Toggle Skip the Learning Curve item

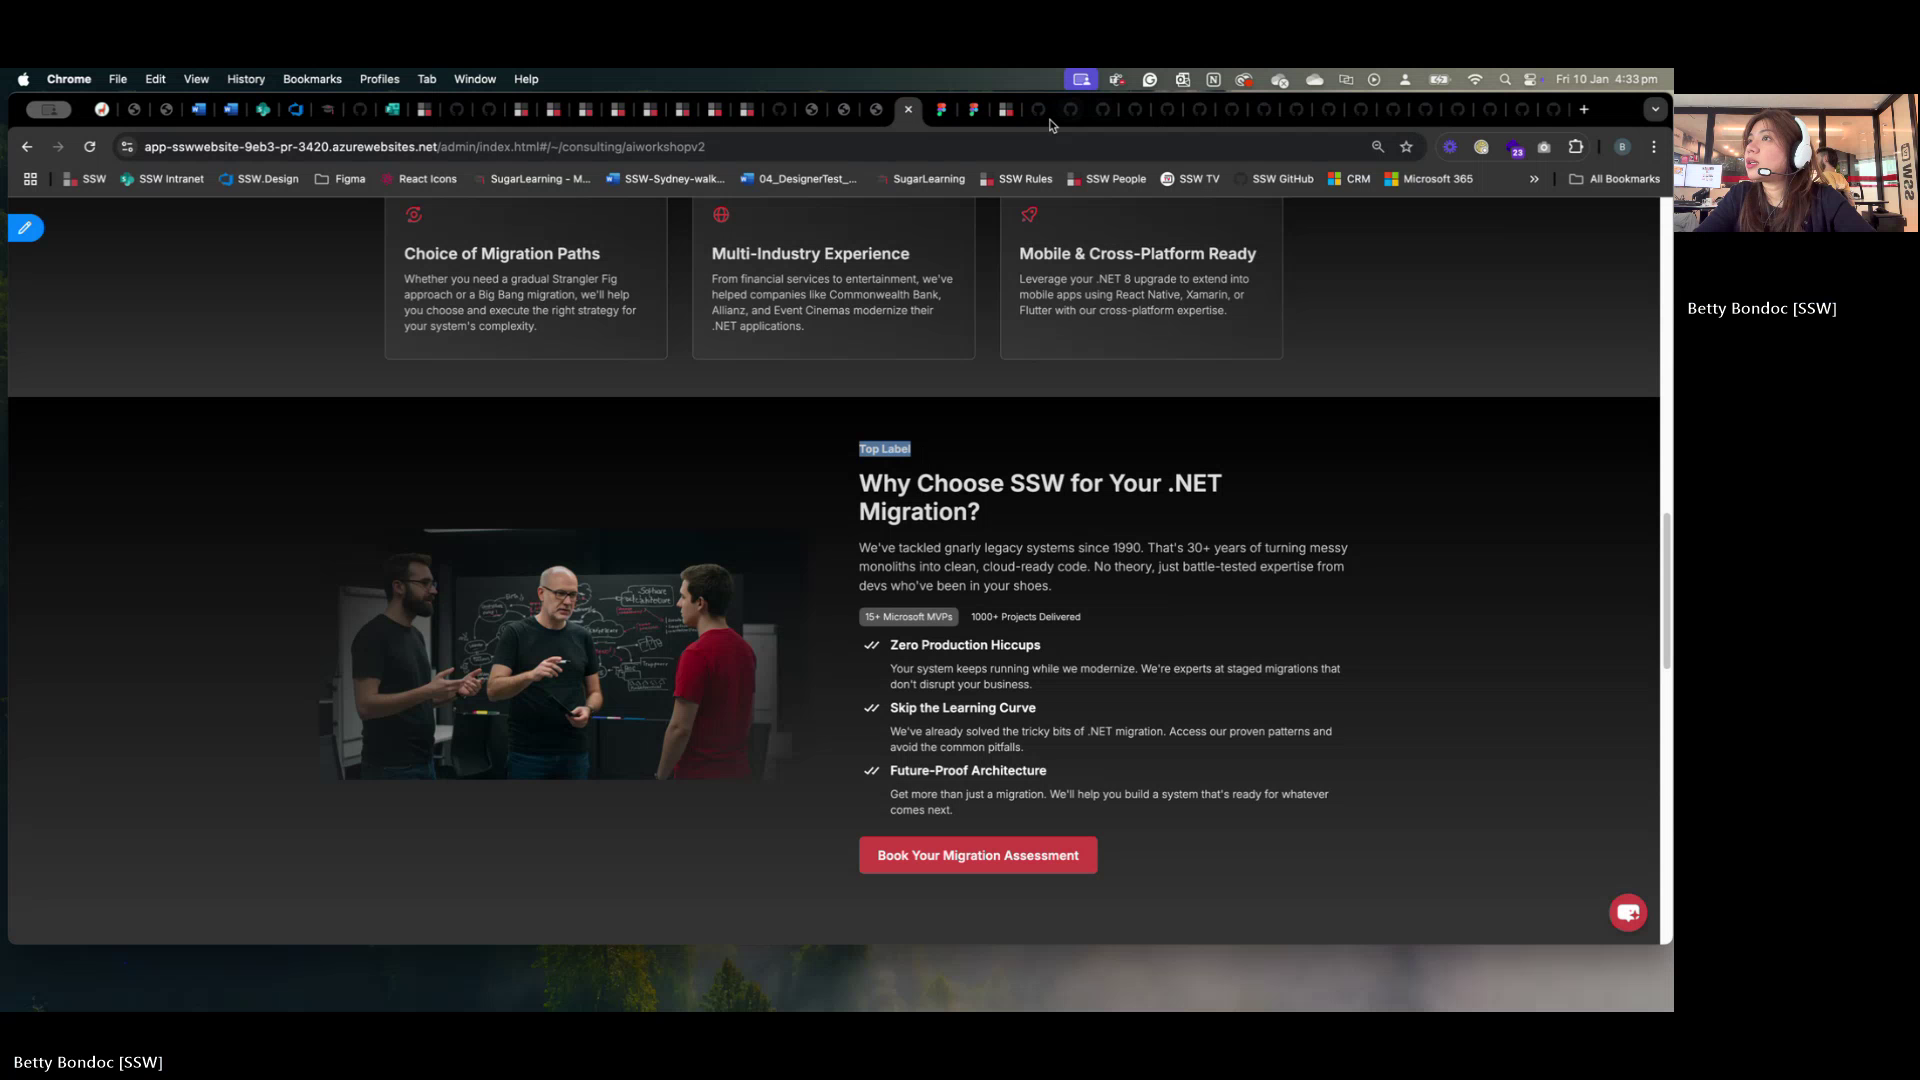[x=870, y=707]
